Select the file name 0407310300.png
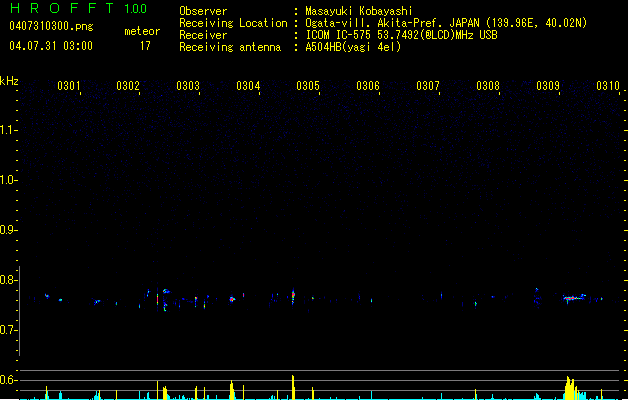This screenshot has height=400, width=629. pos(51,26)
